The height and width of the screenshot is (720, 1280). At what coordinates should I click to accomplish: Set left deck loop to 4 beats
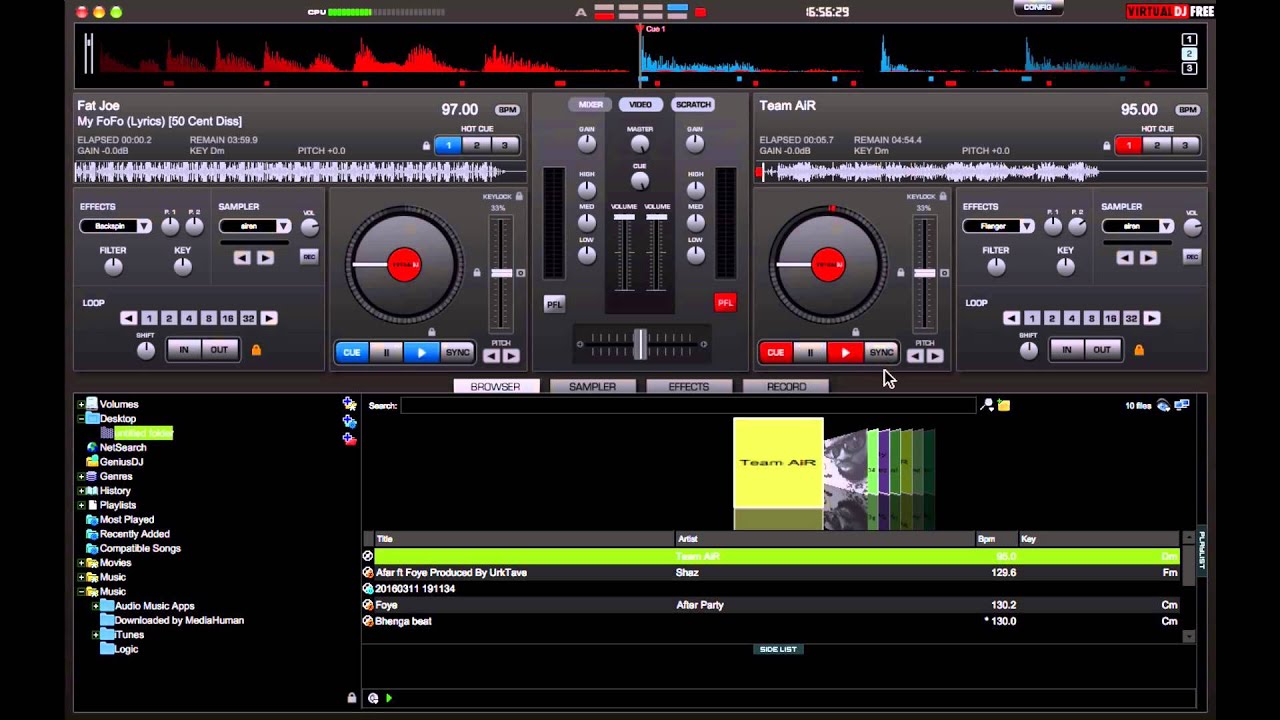point(188,318)
